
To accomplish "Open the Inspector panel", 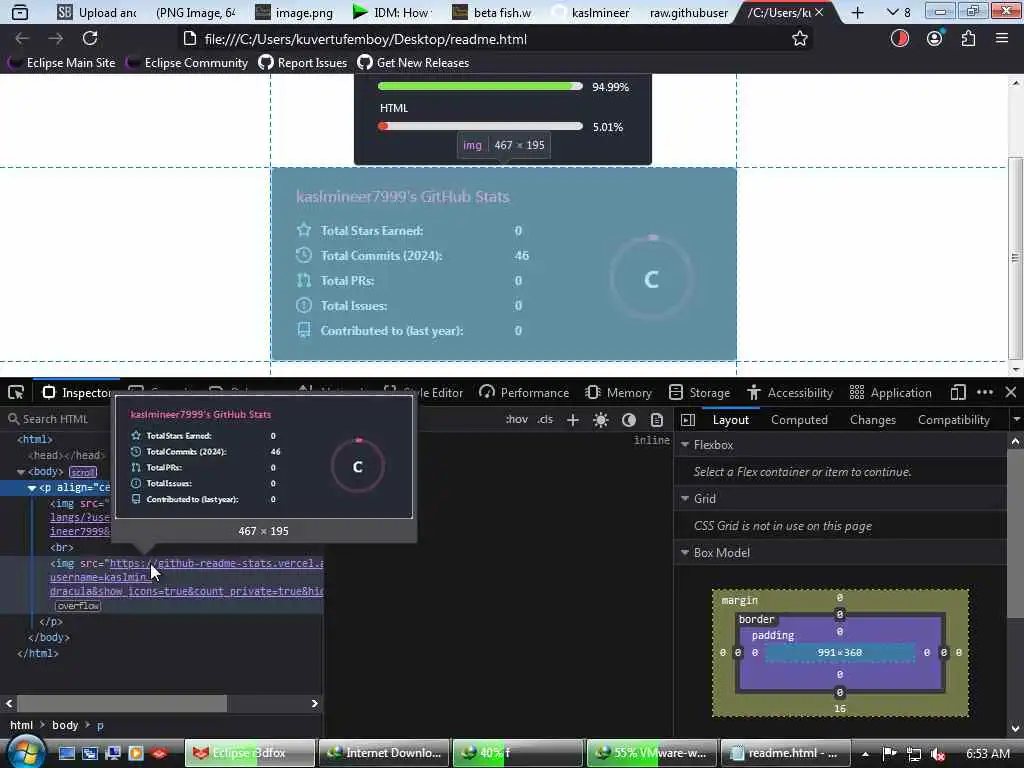I will click(x=77, y=392).
